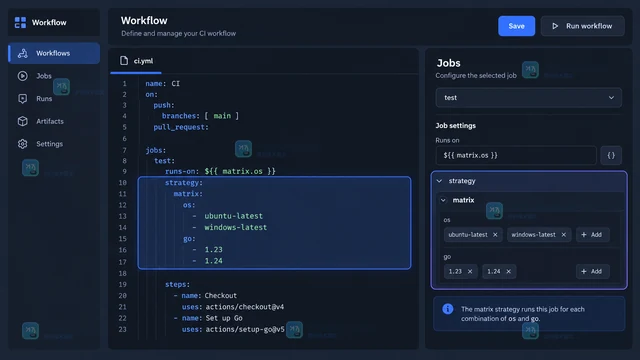The height and width of the screenshot is (360, 640).
Task: Run the workflow
Action: (582, 26)
